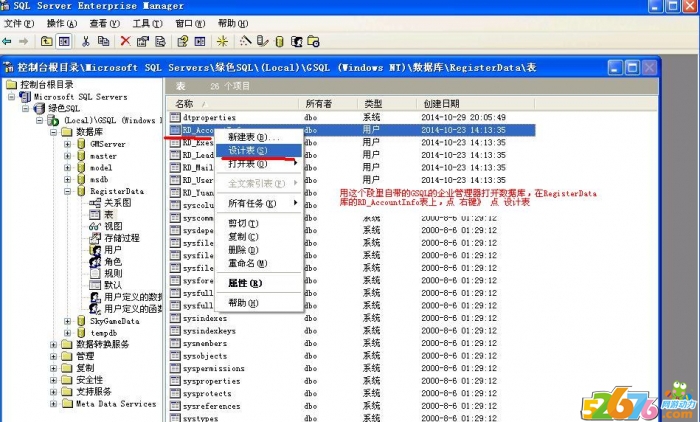Image resolution: width=700 pixels, height=422 pixels.
Task: Sort by the 所有者 column header
Action: pyautogui.click(x=328, y=104)
